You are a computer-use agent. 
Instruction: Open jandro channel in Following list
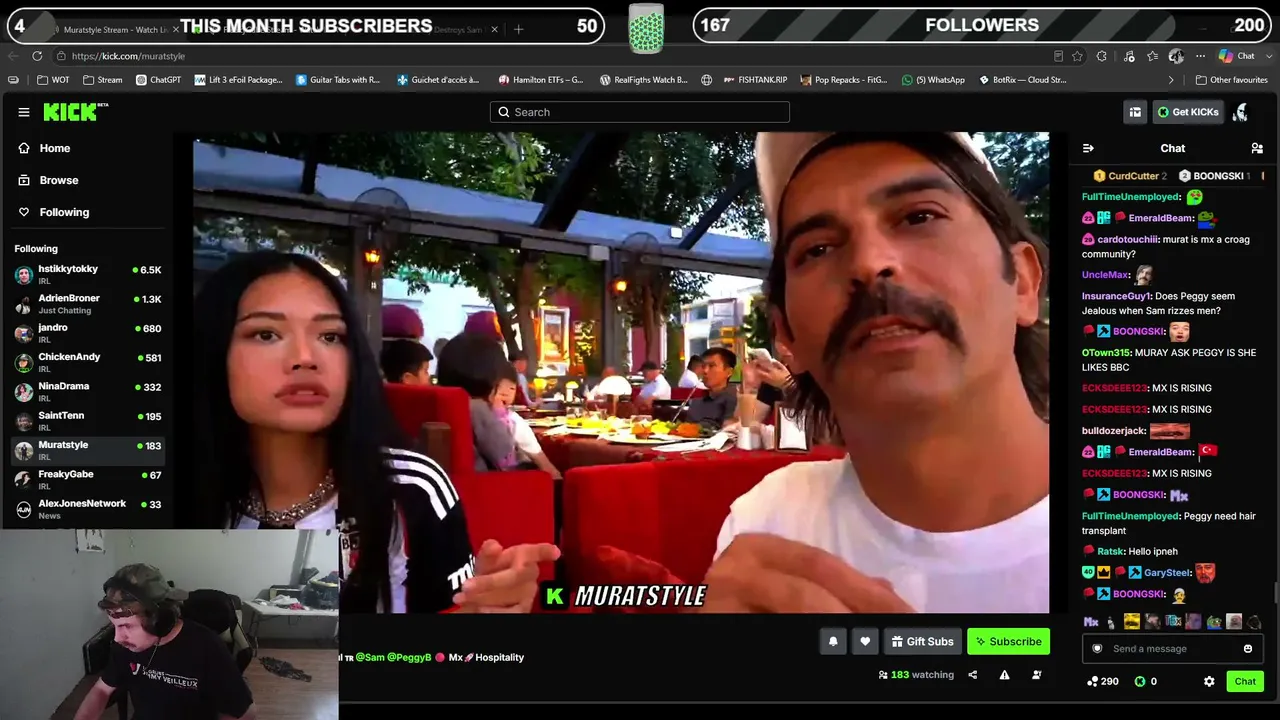[x=88, y=333]
